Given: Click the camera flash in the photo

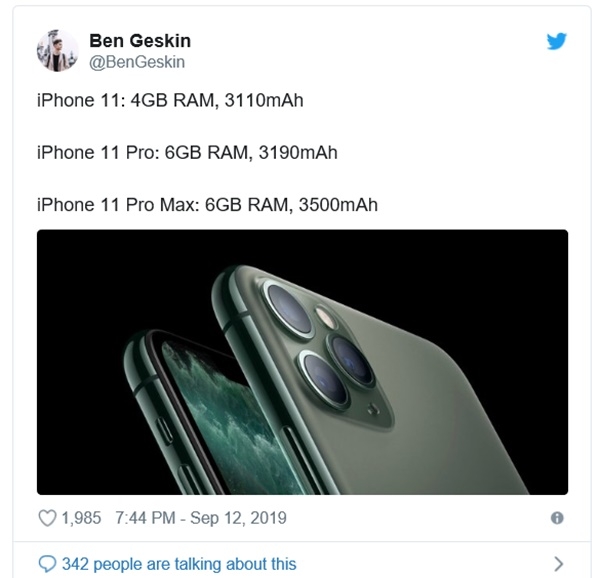Looking at the screenshot, I should 326,317.
